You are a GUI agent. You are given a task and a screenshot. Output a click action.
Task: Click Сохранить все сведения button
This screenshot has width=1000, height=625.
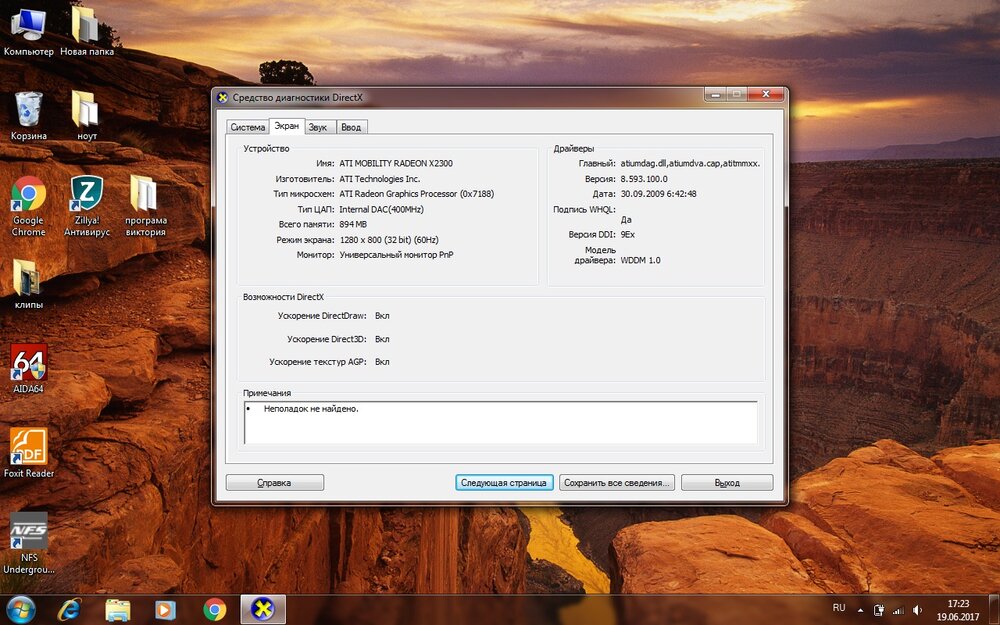coord(617,482)
